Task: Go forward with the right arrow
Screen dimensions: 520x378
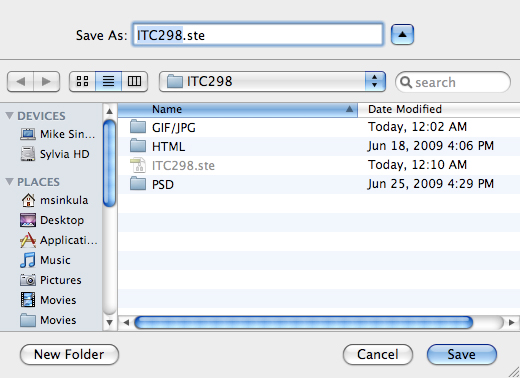Action: (x=46, y=81)
